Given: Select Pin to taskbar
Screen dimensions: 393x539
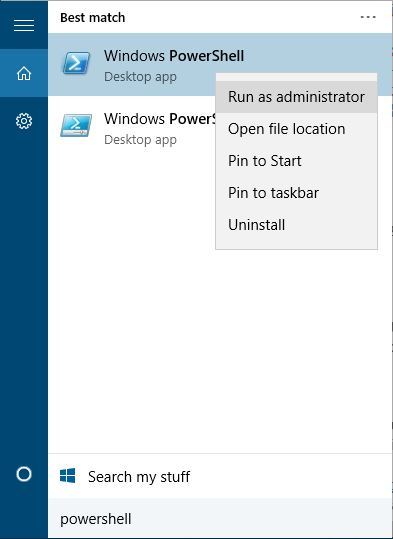Looking at the screenshot, I should click(x=296, y=193).
